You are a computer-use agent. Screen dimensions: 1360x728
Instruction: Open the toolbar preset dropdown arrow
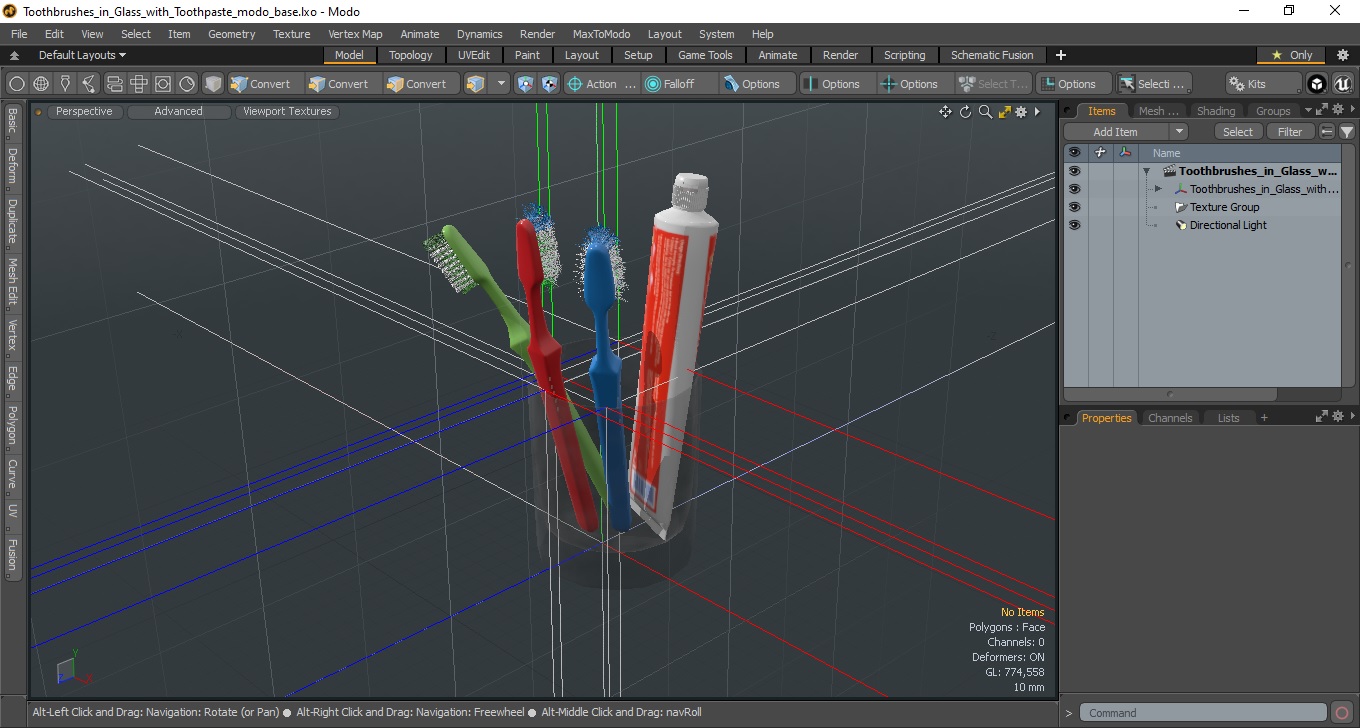click(x=502, y=84)
